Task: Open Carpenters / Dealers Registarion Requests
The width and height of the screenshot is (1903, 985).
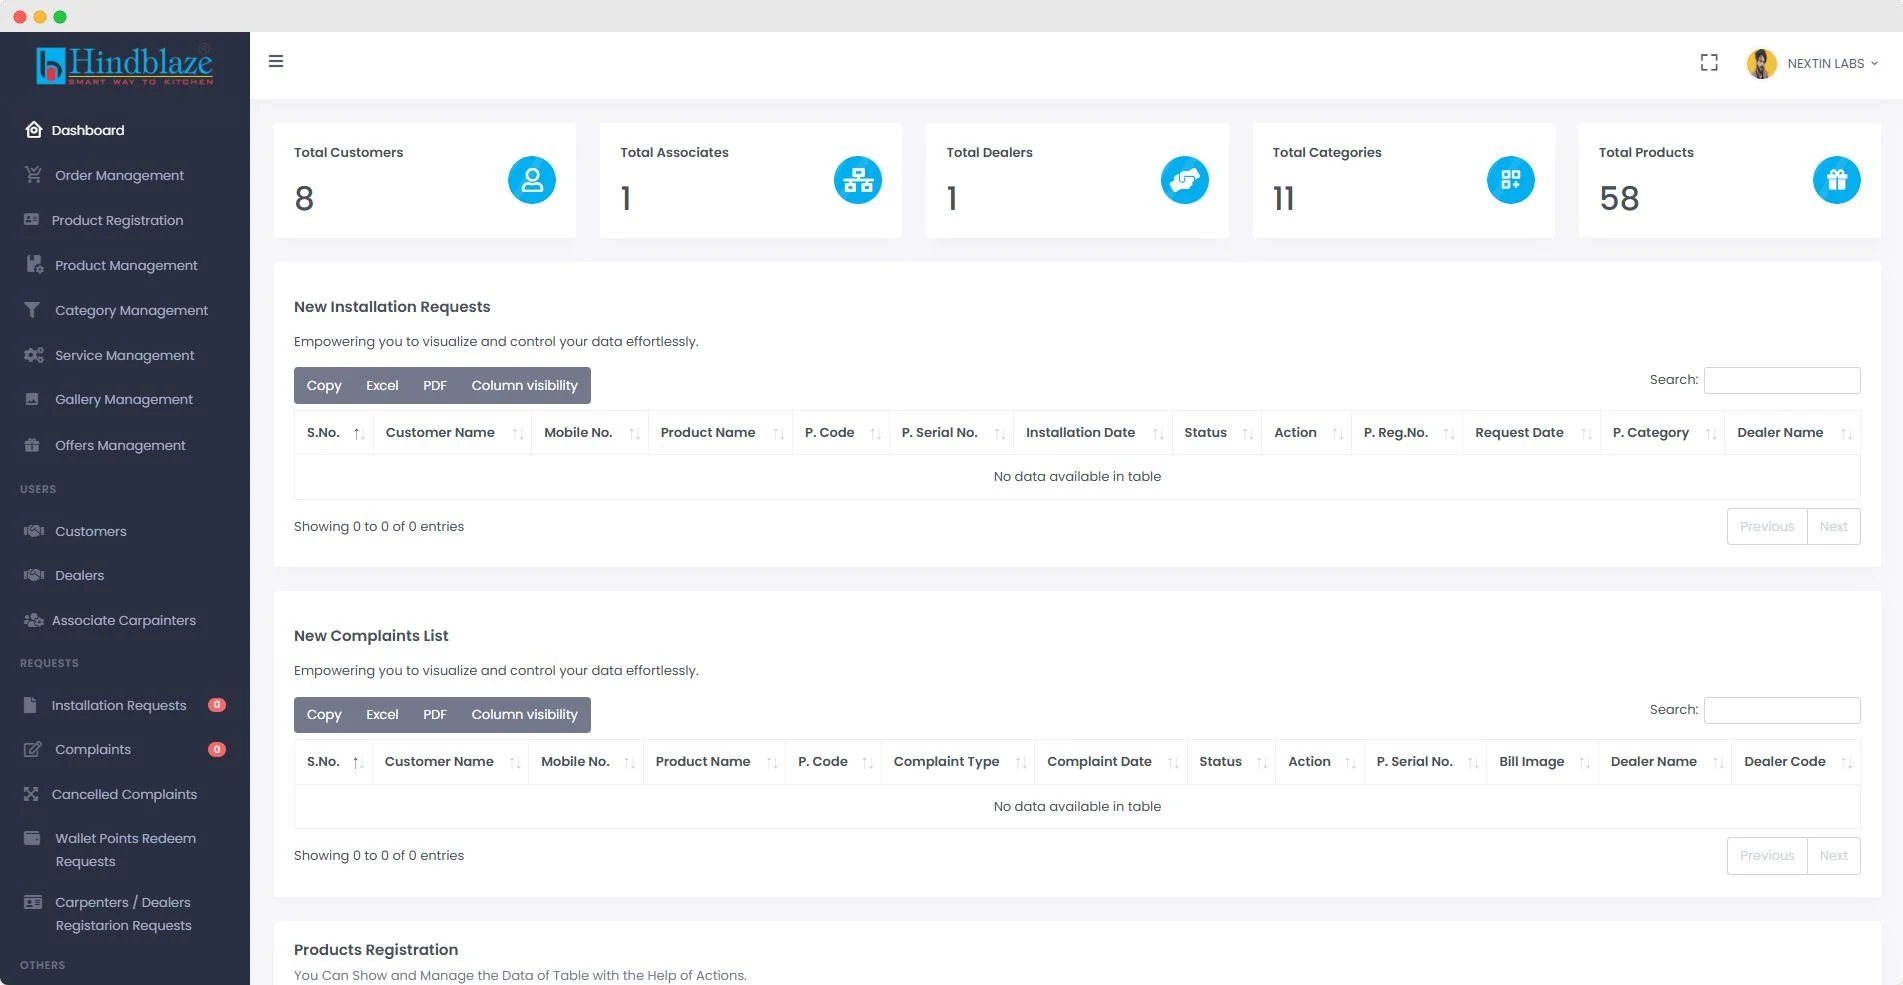Action: (x=123, y=914)
